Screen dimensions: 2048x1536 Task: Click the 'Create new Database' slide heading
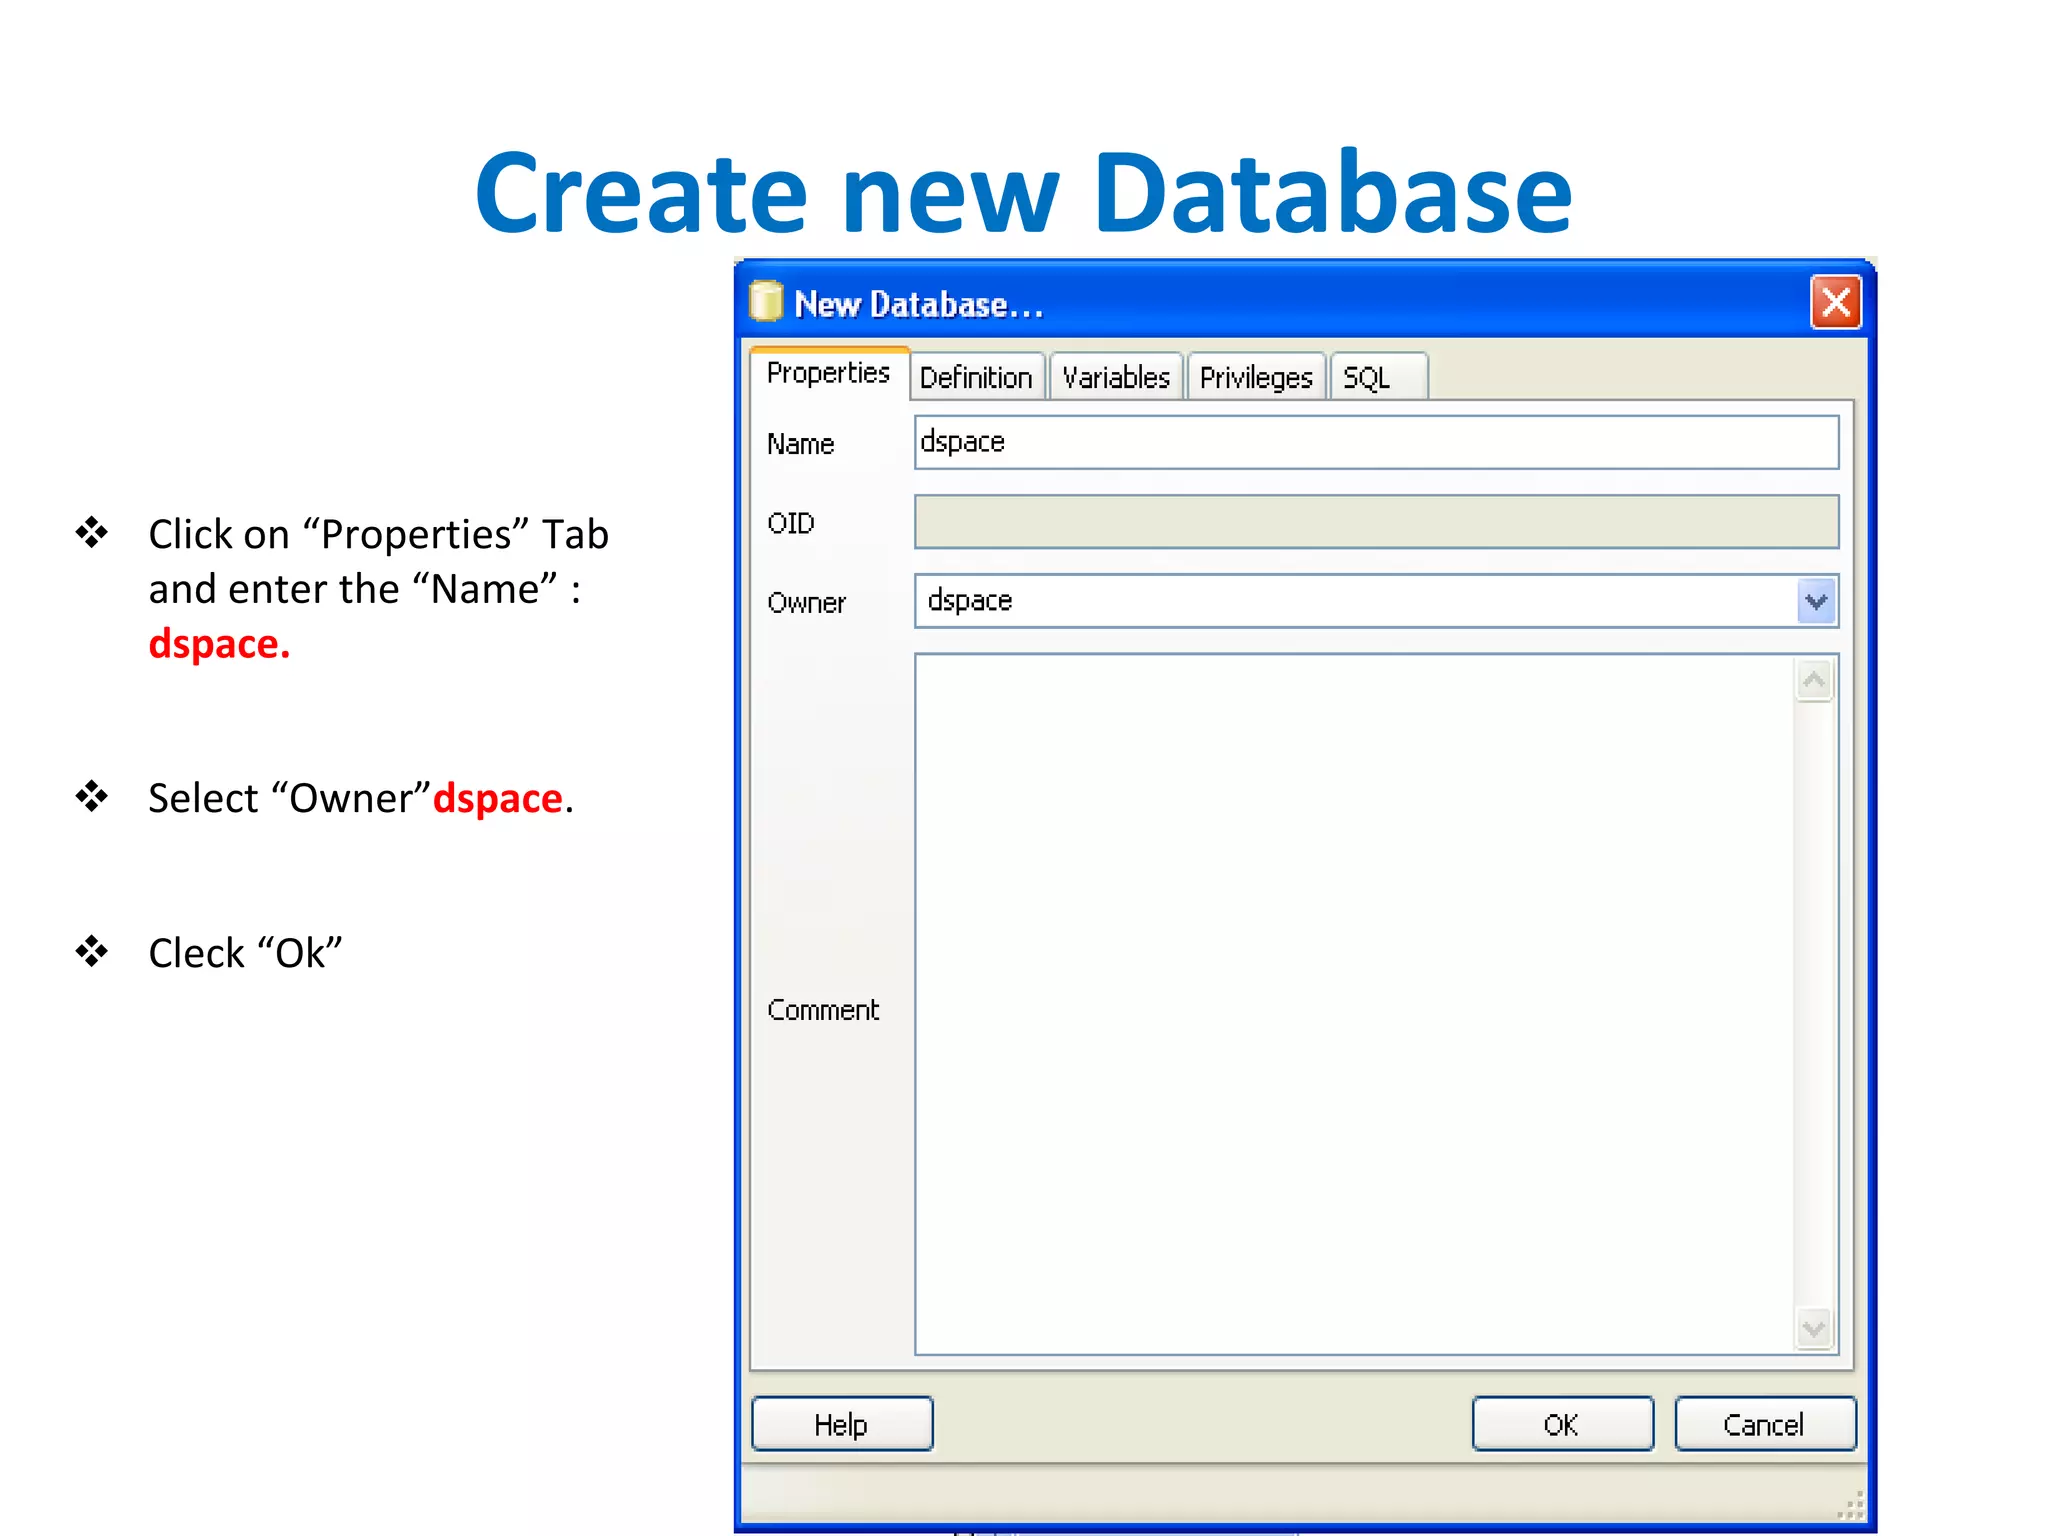click(1024, 192)
